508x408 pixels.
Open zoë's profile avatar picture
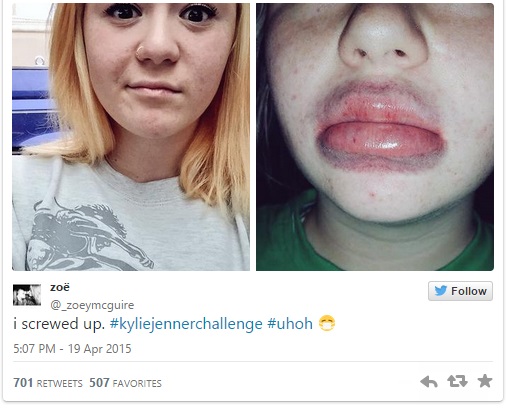tap(27, 295)
